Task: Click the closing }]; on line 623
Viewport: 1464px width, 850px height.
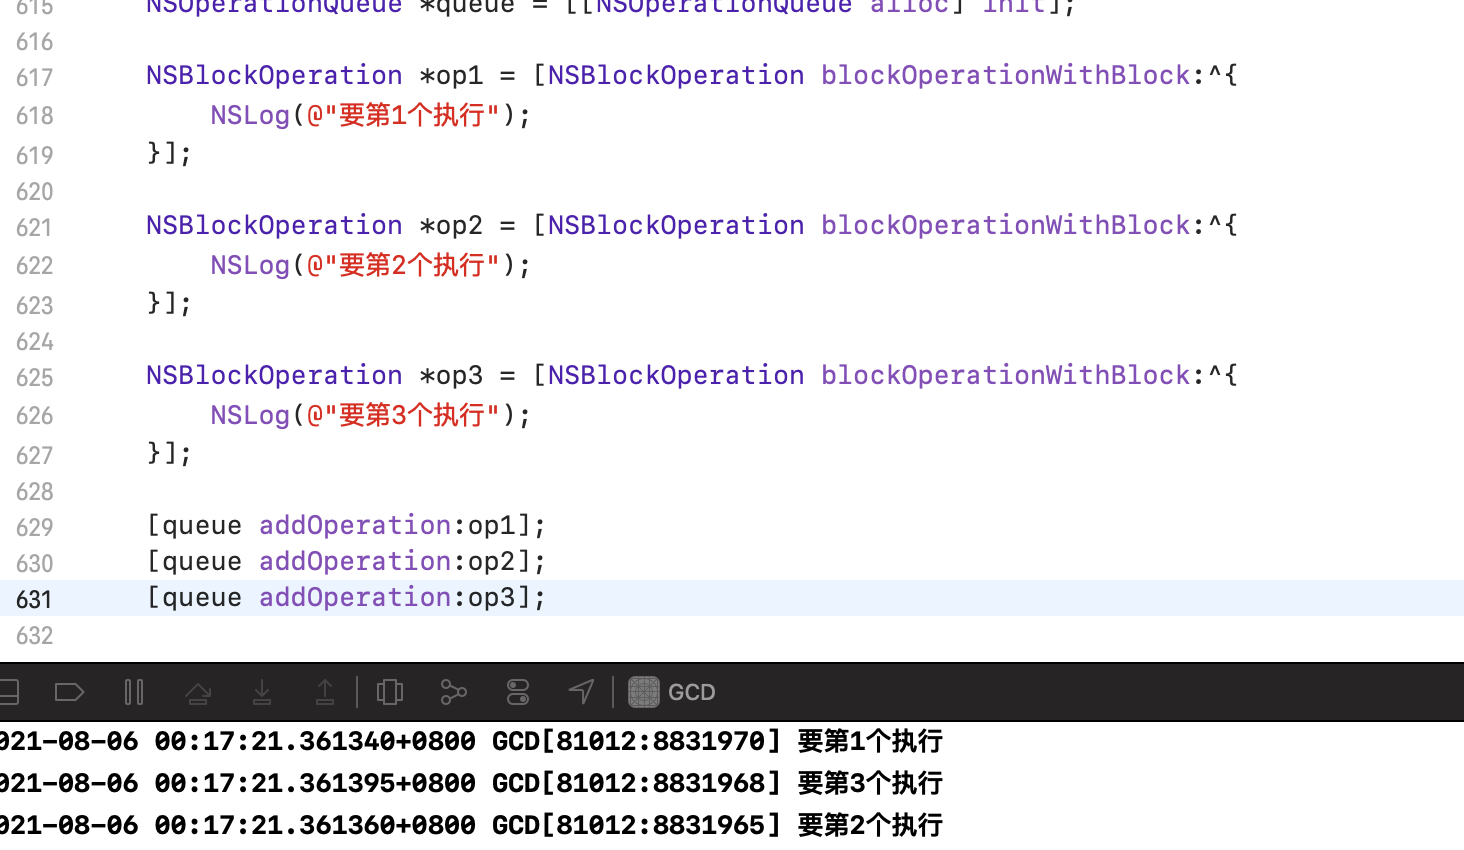Action: 169,303
